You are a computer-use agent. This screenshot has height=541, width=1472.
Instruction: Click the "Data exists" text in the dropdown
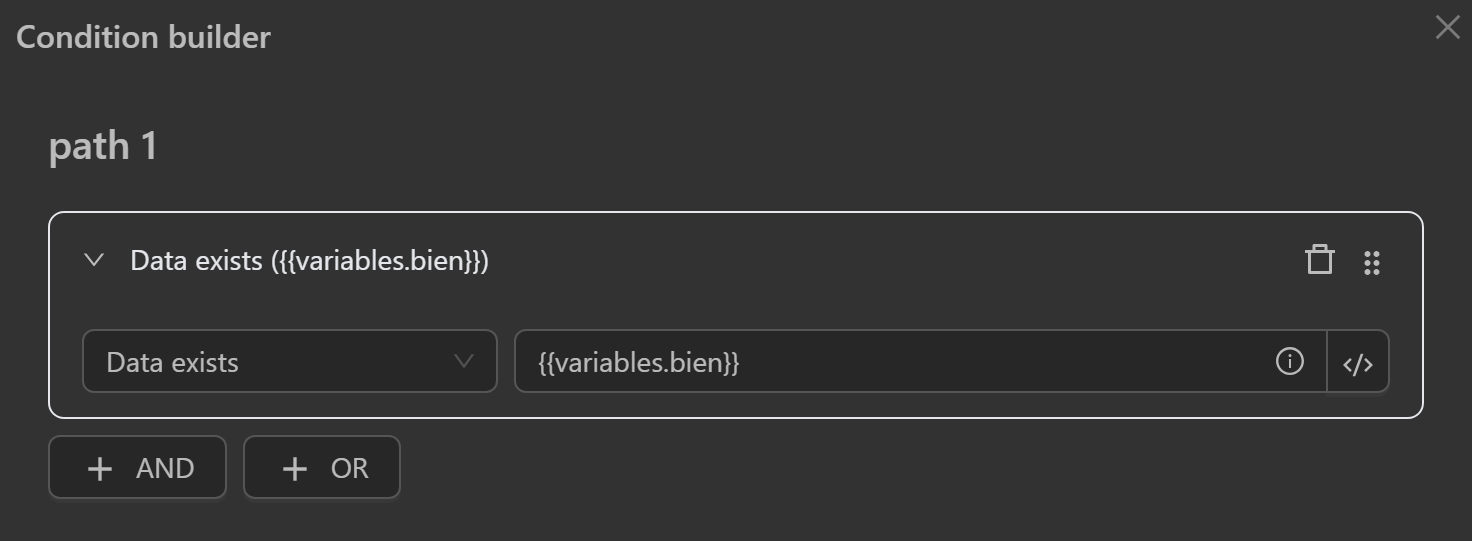(x=172, y=362)
